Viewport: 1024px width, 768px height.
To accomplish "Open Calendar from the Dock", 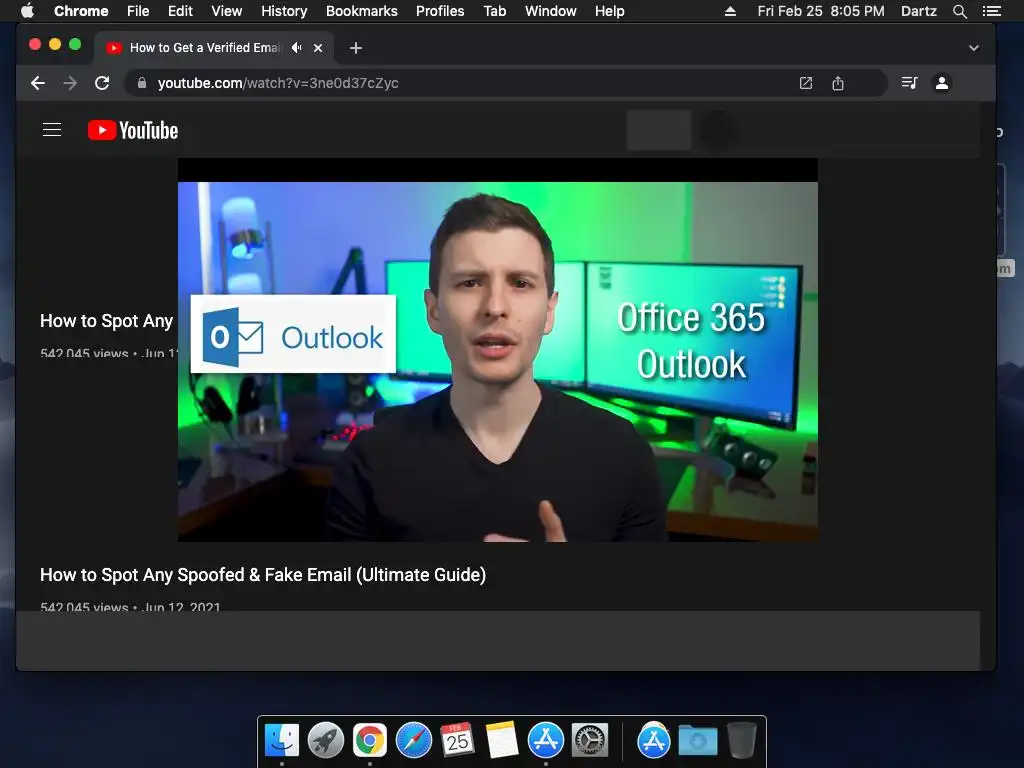I will [x=457, y=739].
